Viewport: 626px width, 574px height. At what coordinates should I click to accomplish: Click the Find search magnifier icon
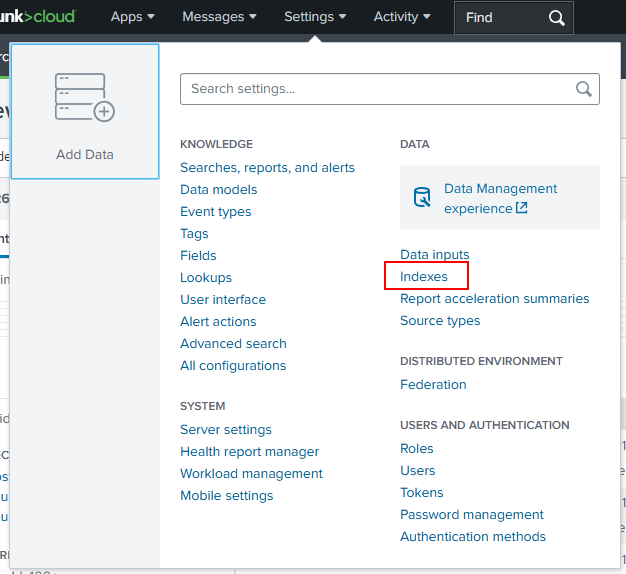557,17
